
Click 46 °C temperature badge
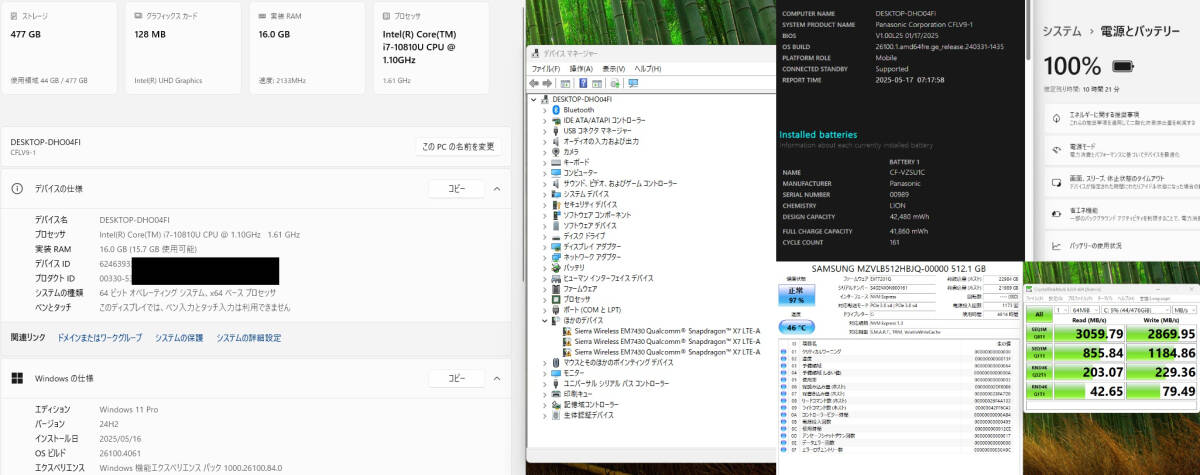coord(796,326)
